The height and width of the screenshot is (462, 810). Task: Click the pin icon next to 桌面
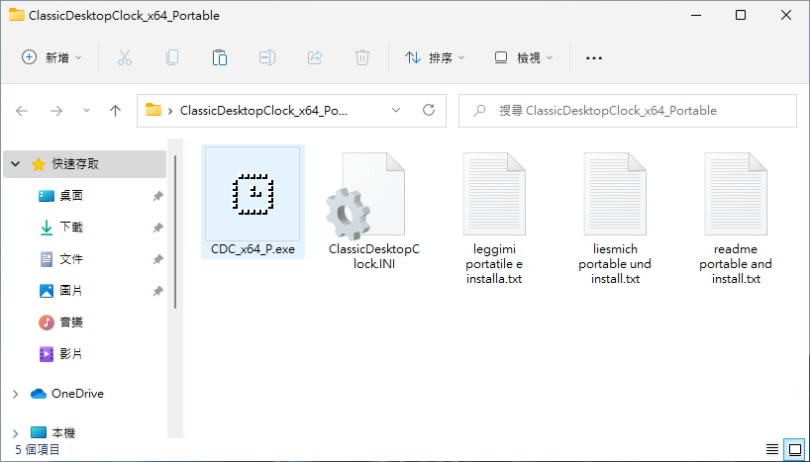(158, 196)
